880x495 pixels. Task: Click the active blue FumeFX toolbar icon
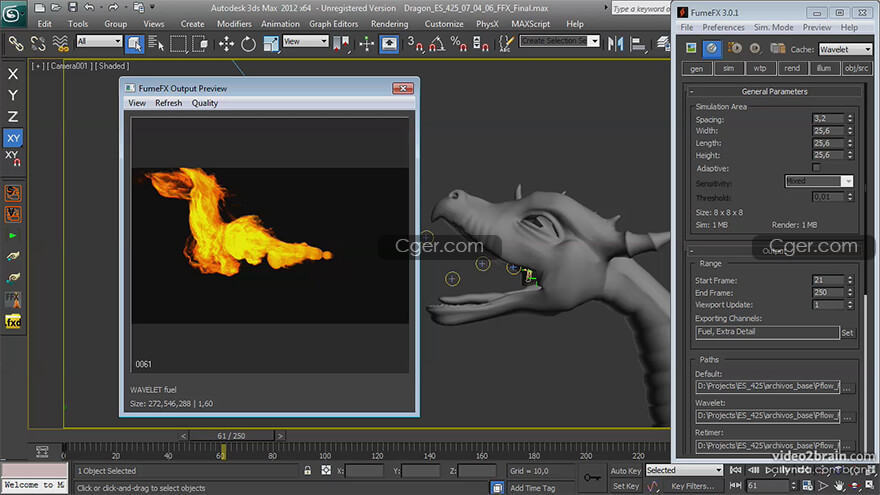tap(712, 49)
